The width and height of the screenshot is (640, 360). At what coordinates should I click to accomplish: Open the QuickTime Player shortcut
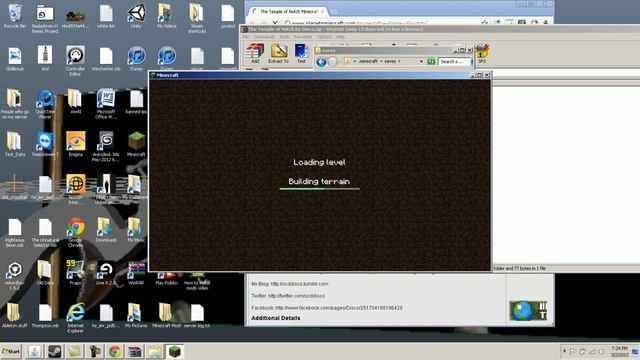pos(45,104)
